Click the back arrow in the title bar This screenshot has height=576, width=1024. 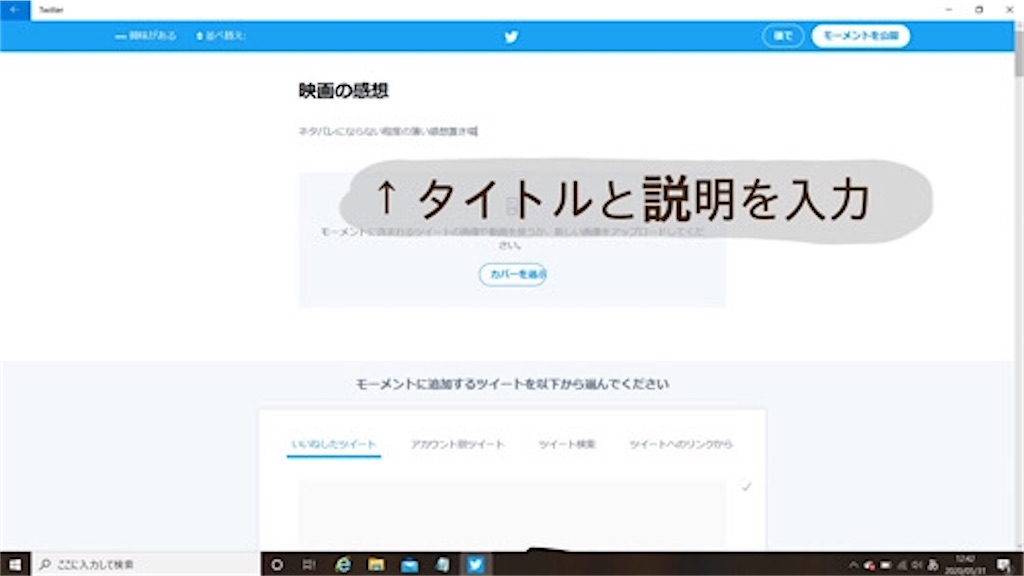pyautogui.click(x=14, y=10)
